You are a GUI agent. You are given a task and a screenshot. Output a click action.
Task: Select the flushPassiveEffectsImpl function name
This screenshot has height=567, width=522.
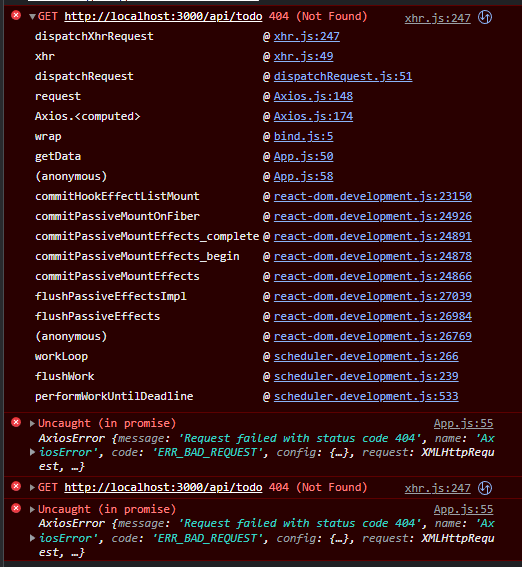pos(111,297)
